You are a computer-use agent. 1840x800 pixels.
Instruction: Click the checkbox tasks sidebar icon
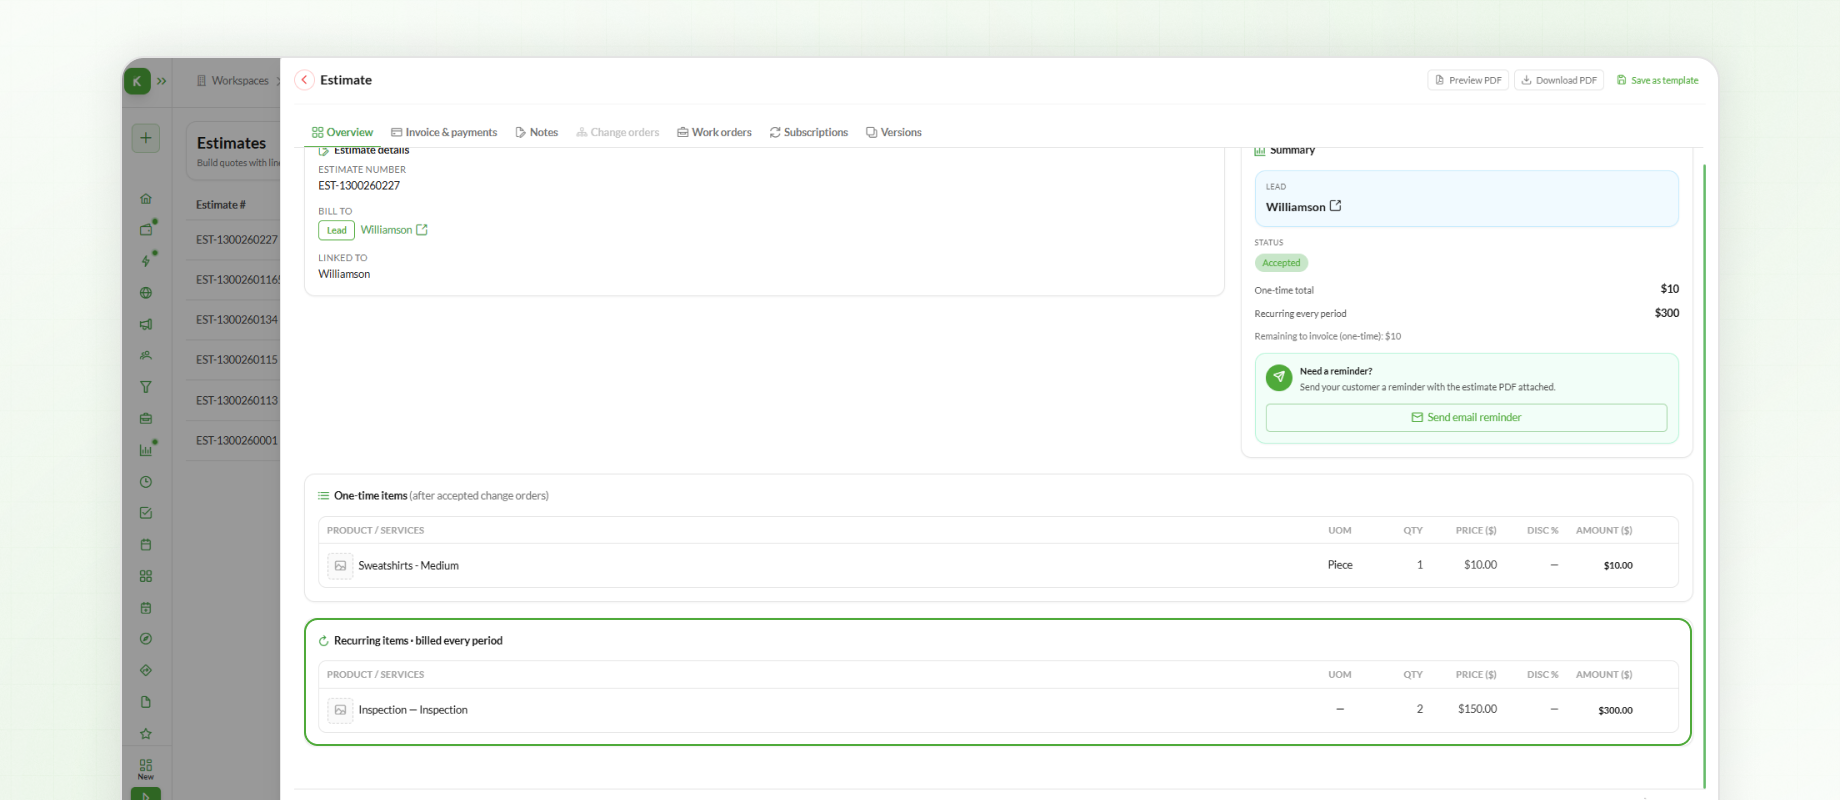(x=146, y=513)
